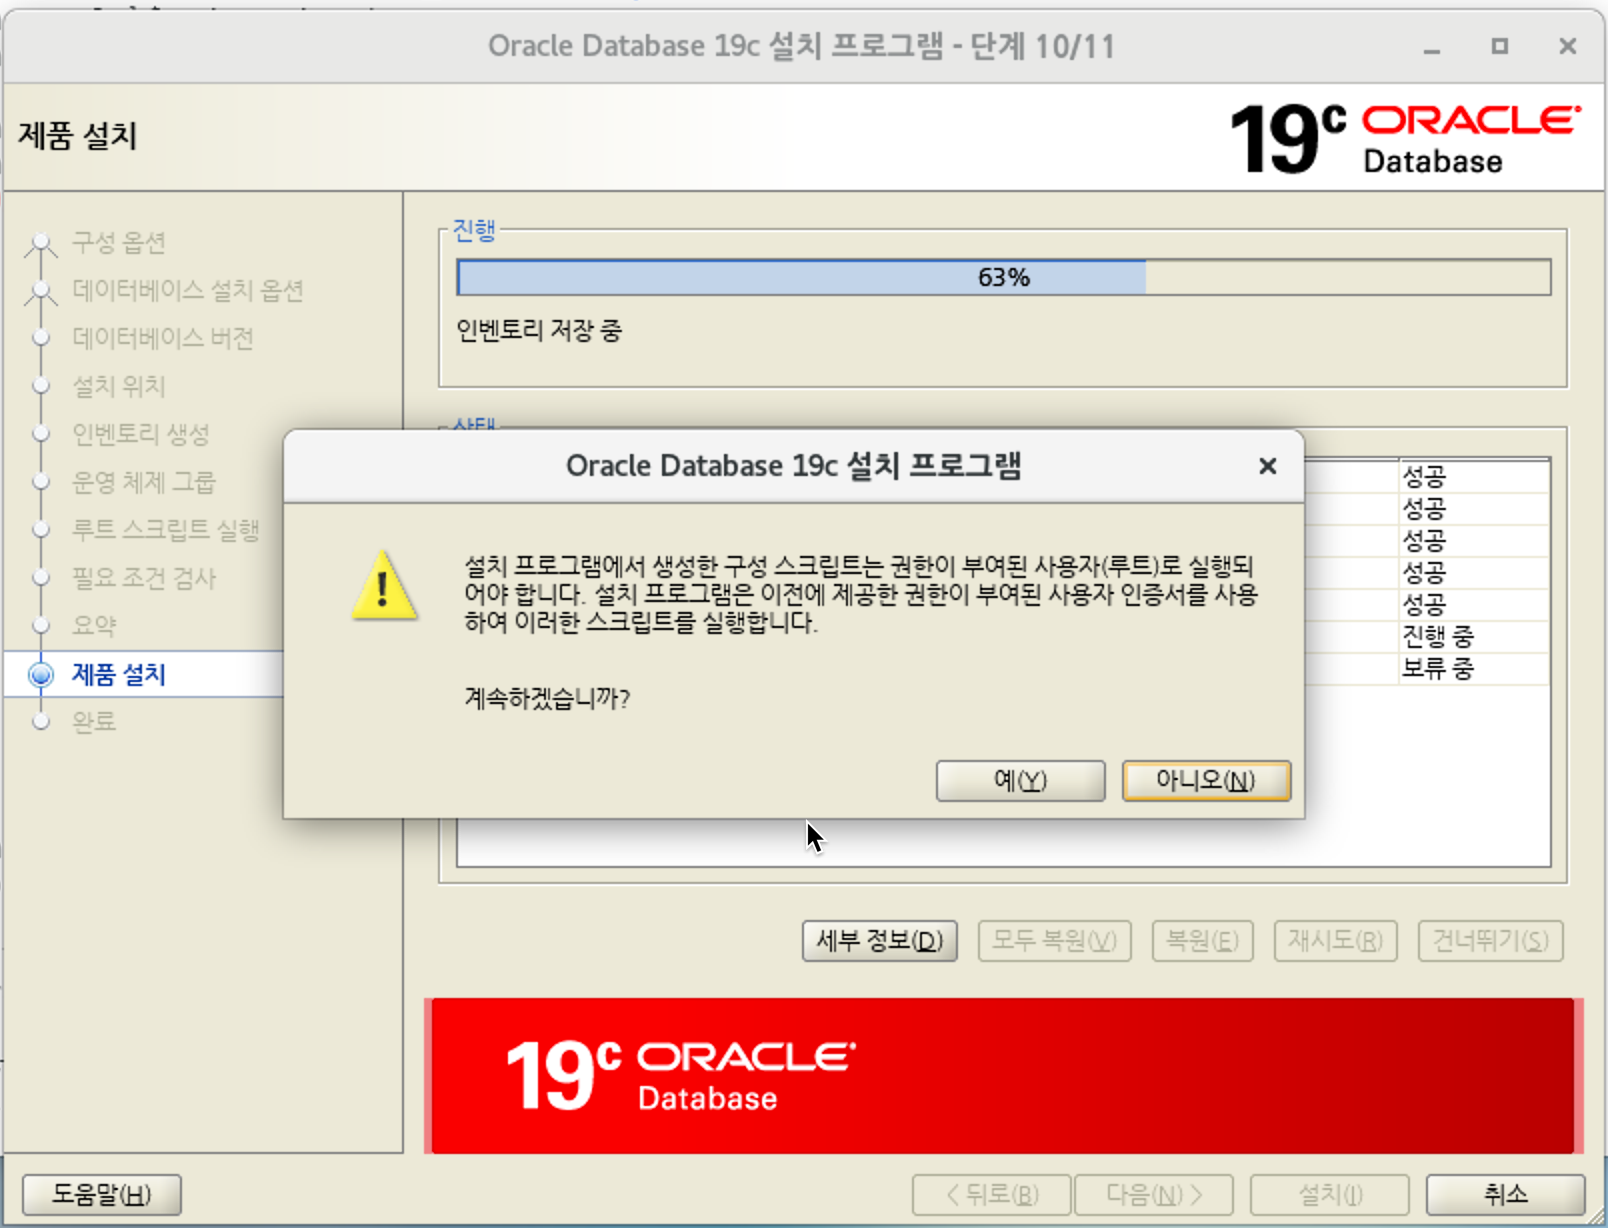Screen dimensions: 1608x1228
Task: Click the 인벤토리 저장 중 status text
Action: pyautogui.click(x=539, y=330)
